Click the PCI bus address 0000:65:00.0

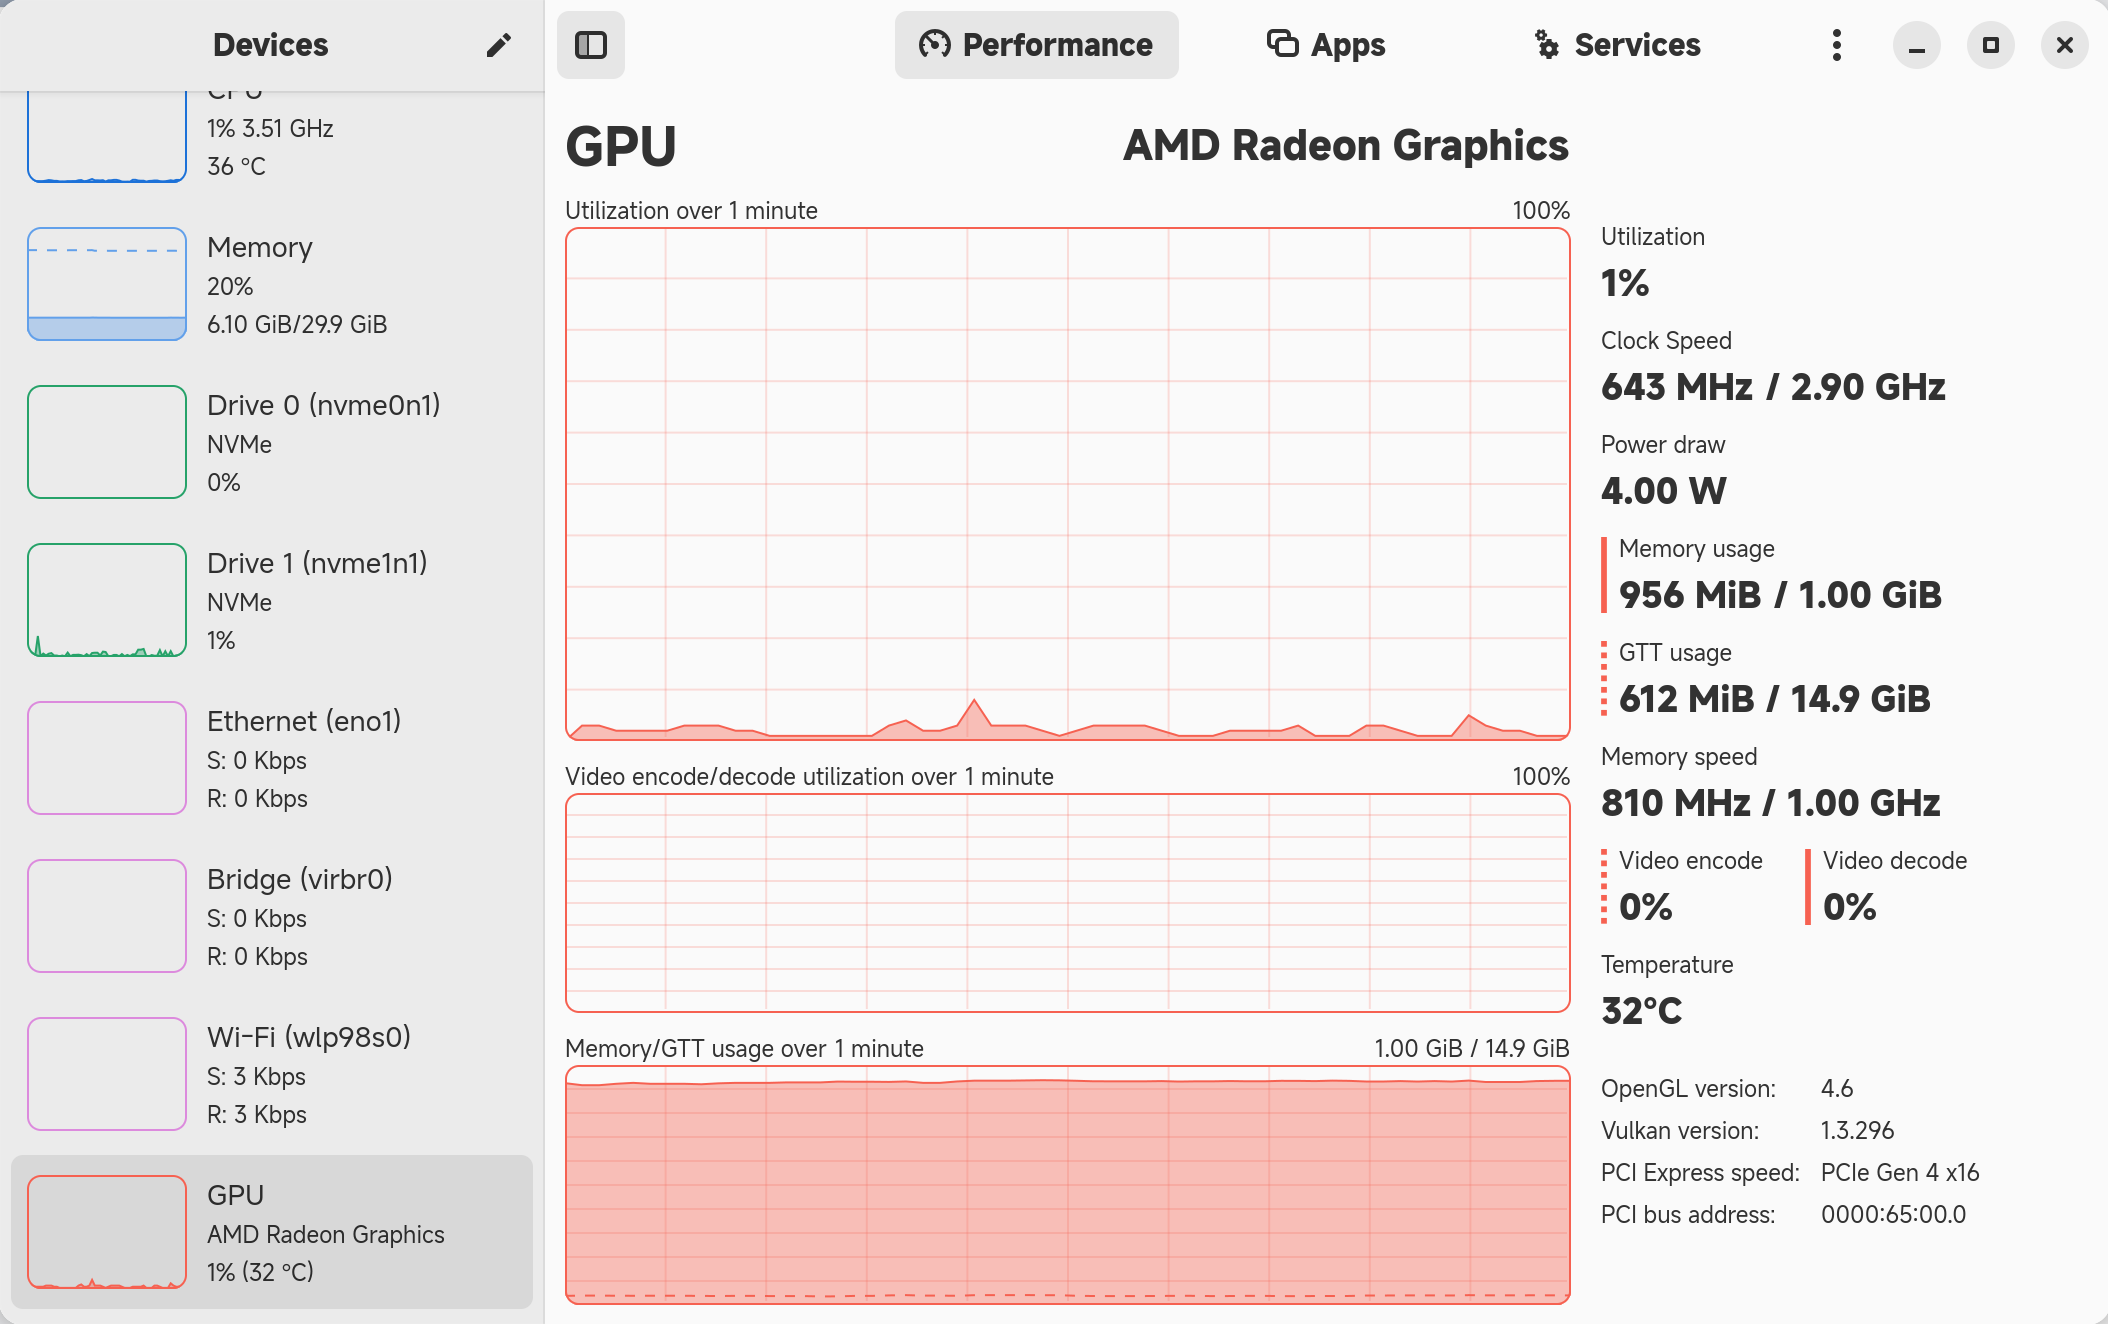pyautogui.click(x=1893, y=1215)
